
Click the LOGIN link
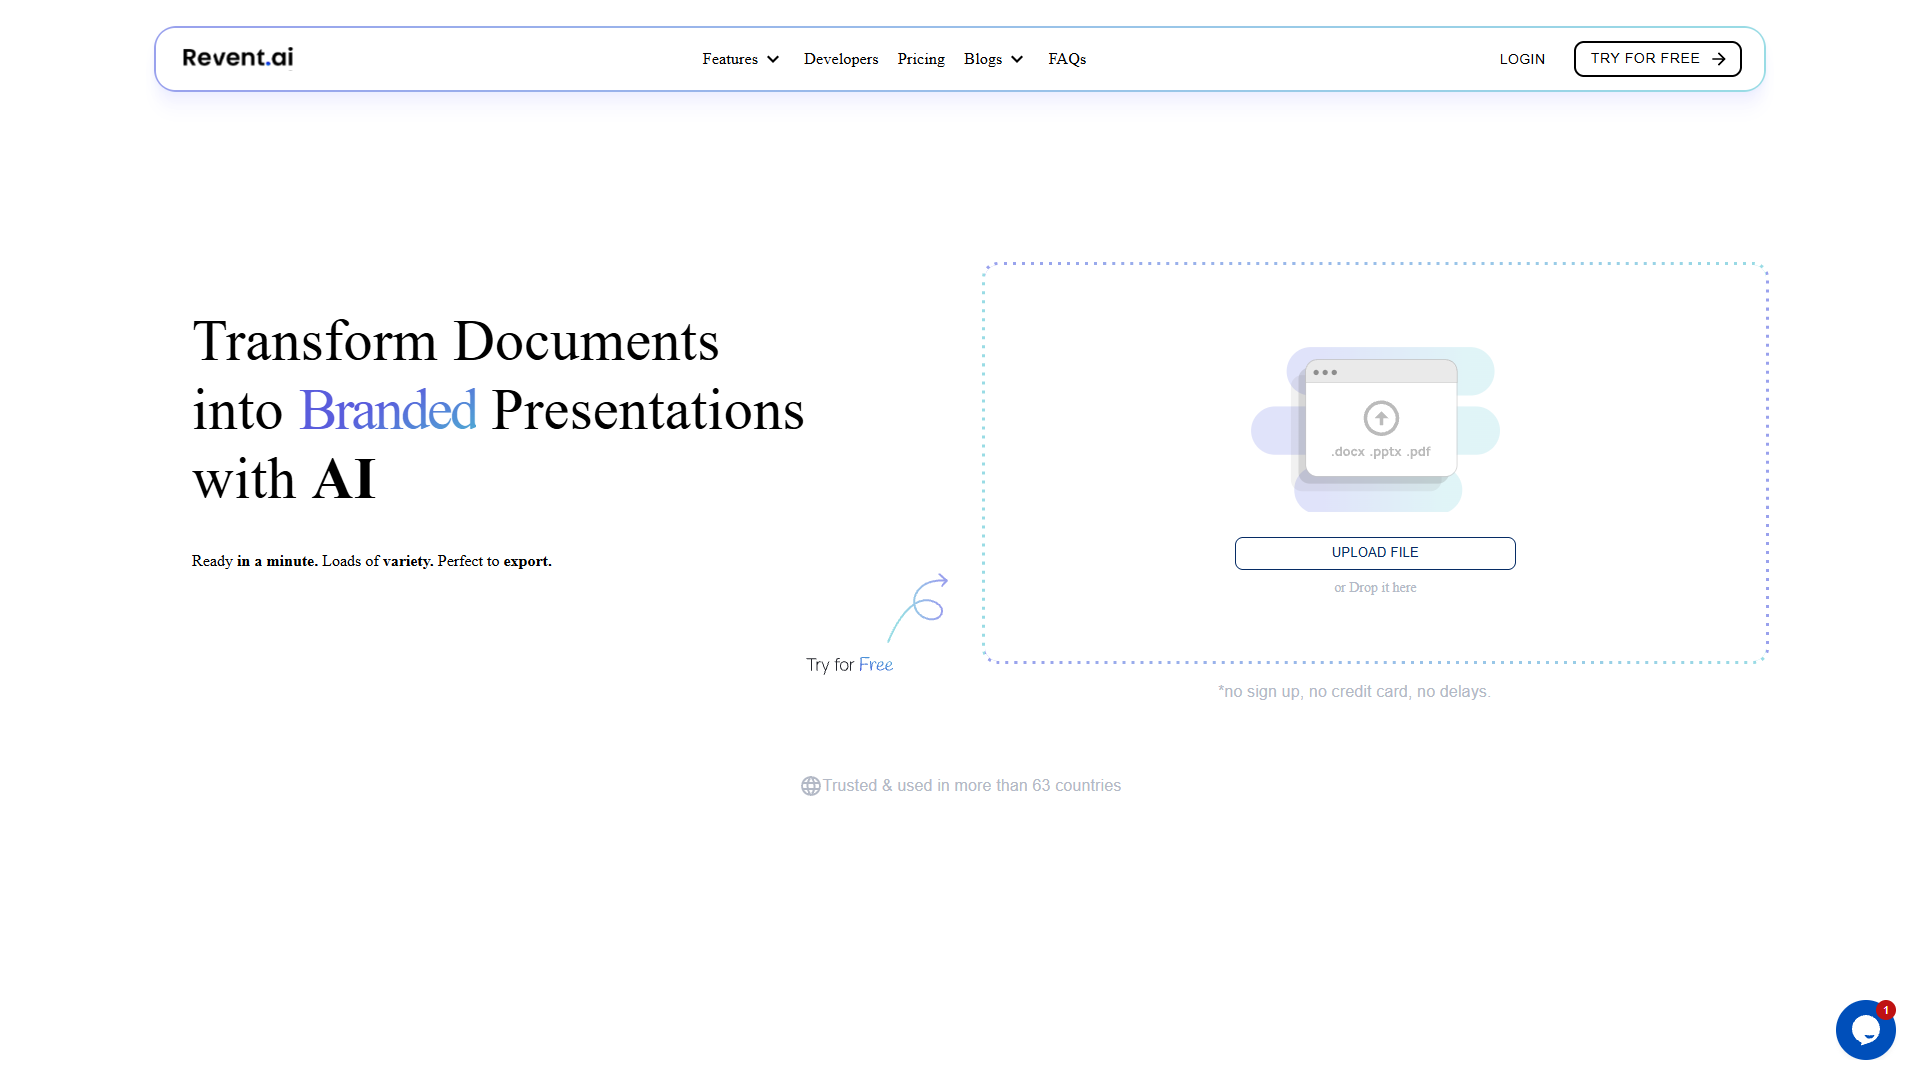point(1522,59)
